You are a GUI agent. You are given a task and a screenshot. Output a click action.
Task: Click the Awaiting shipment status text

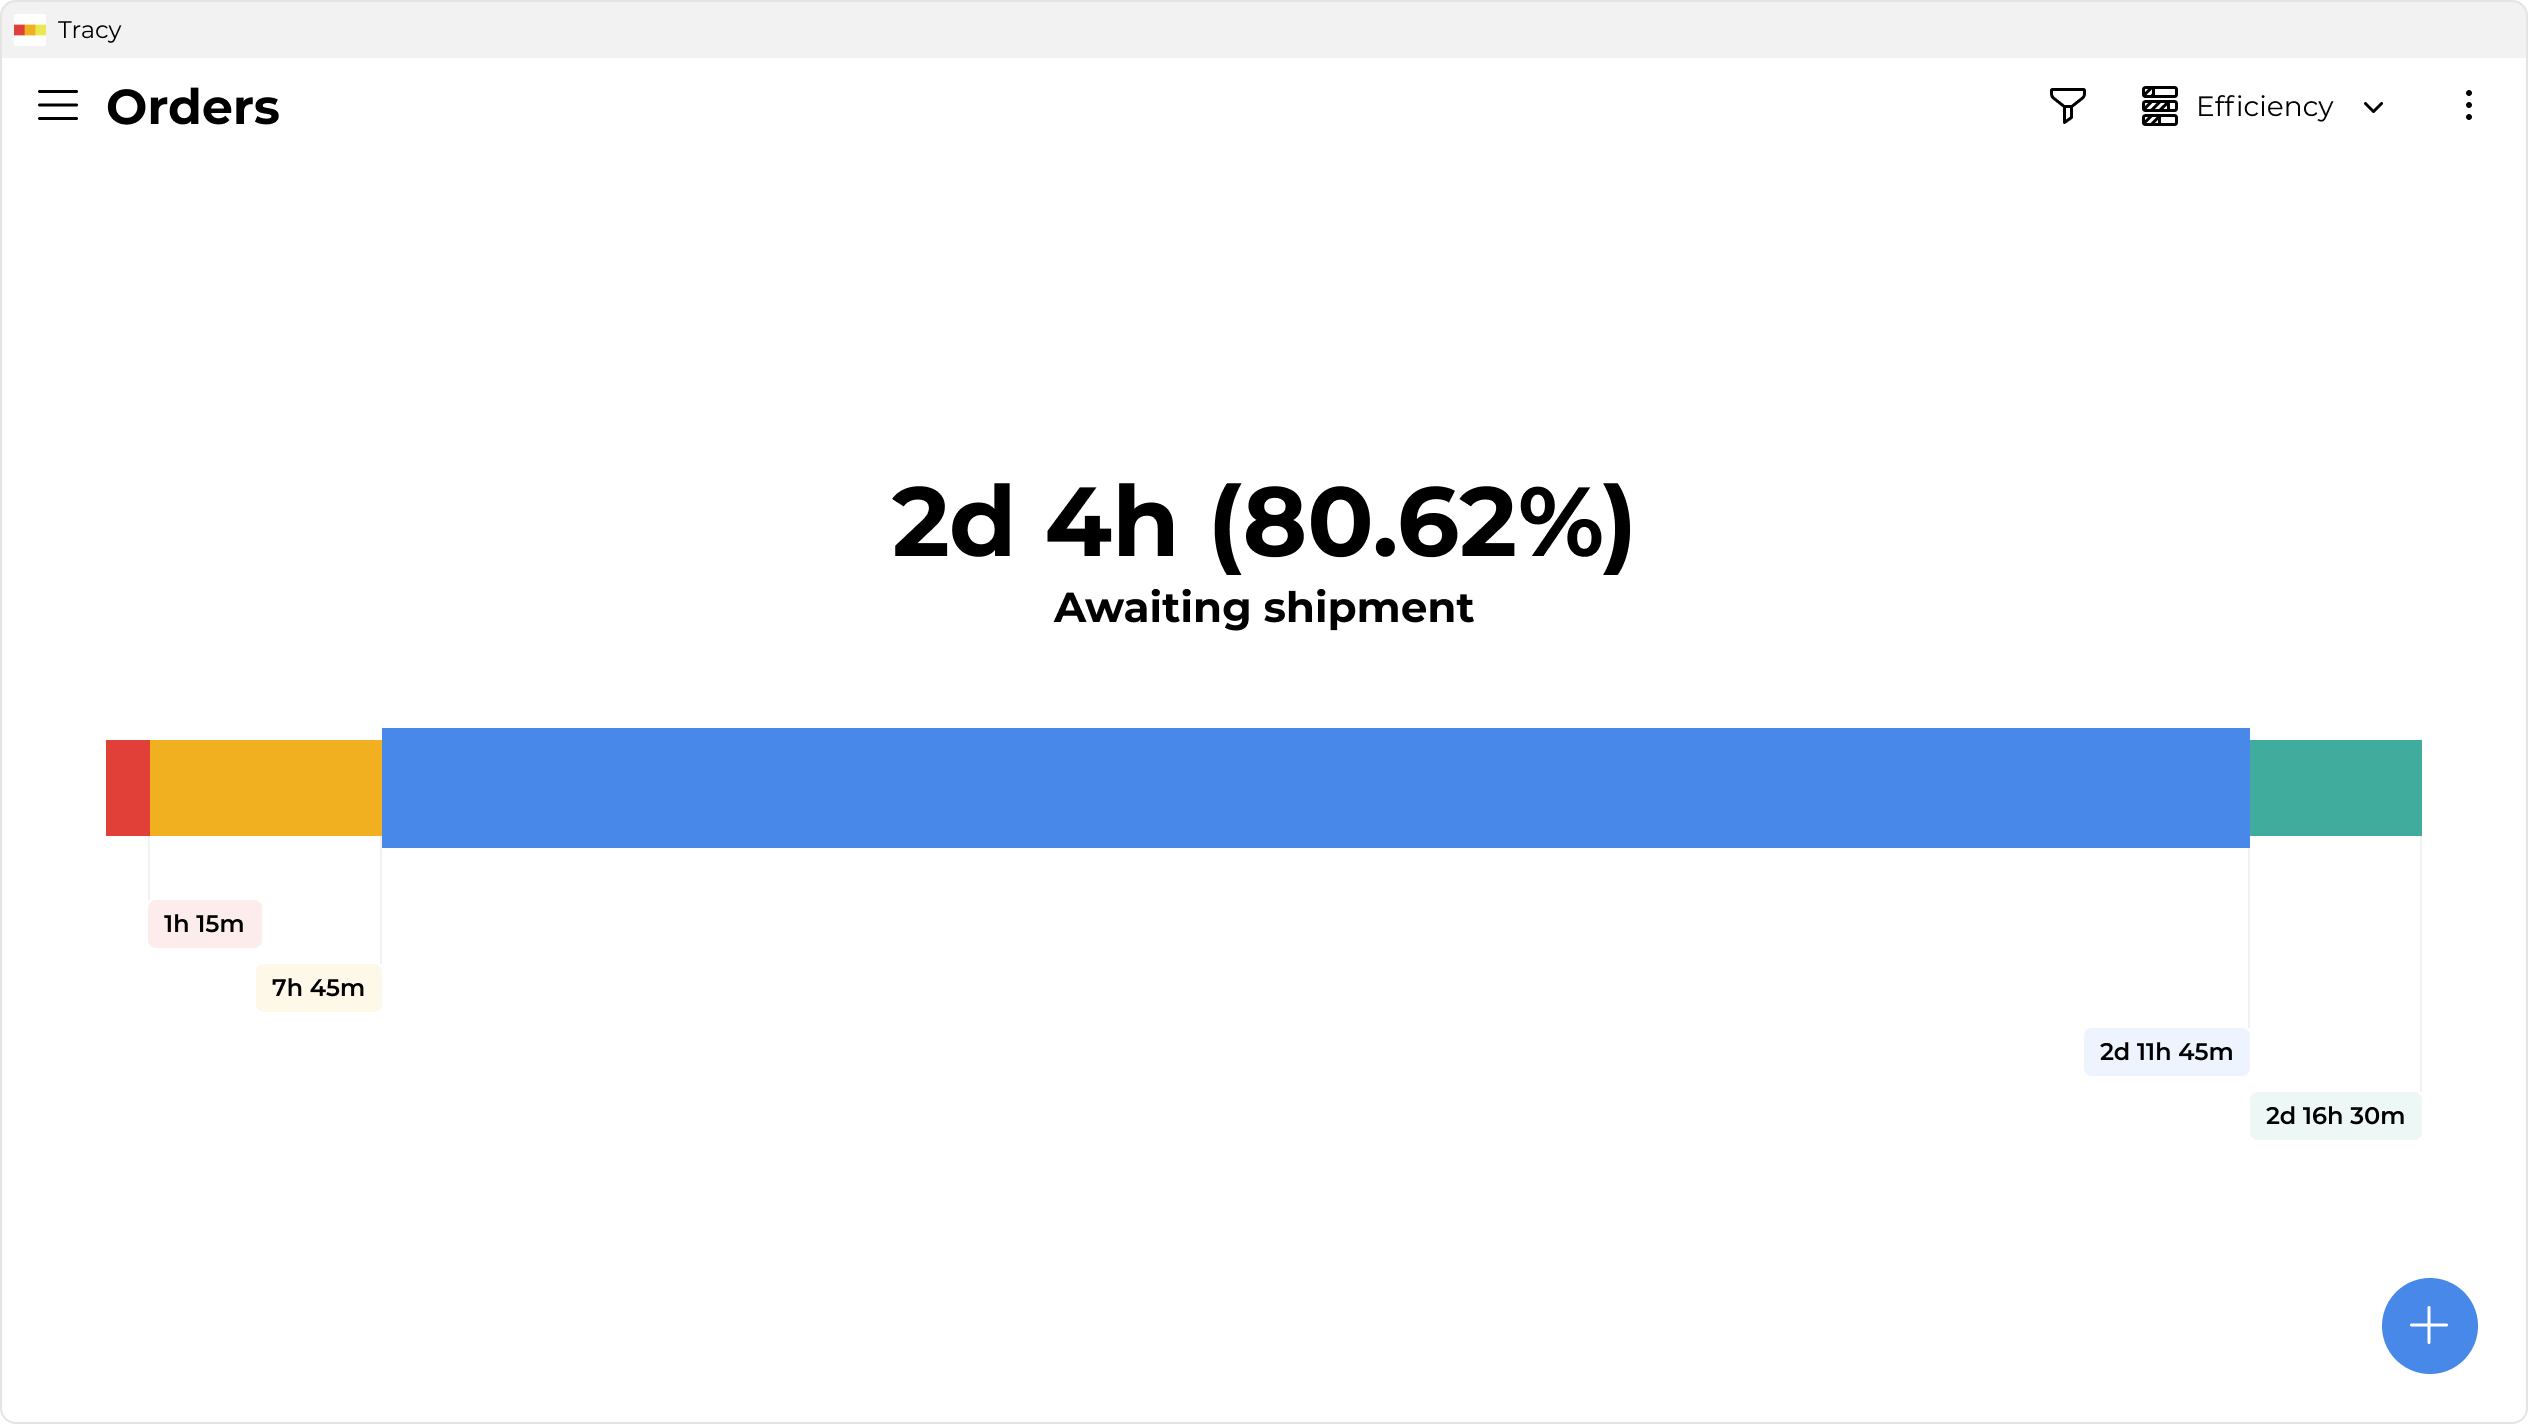1263,608
